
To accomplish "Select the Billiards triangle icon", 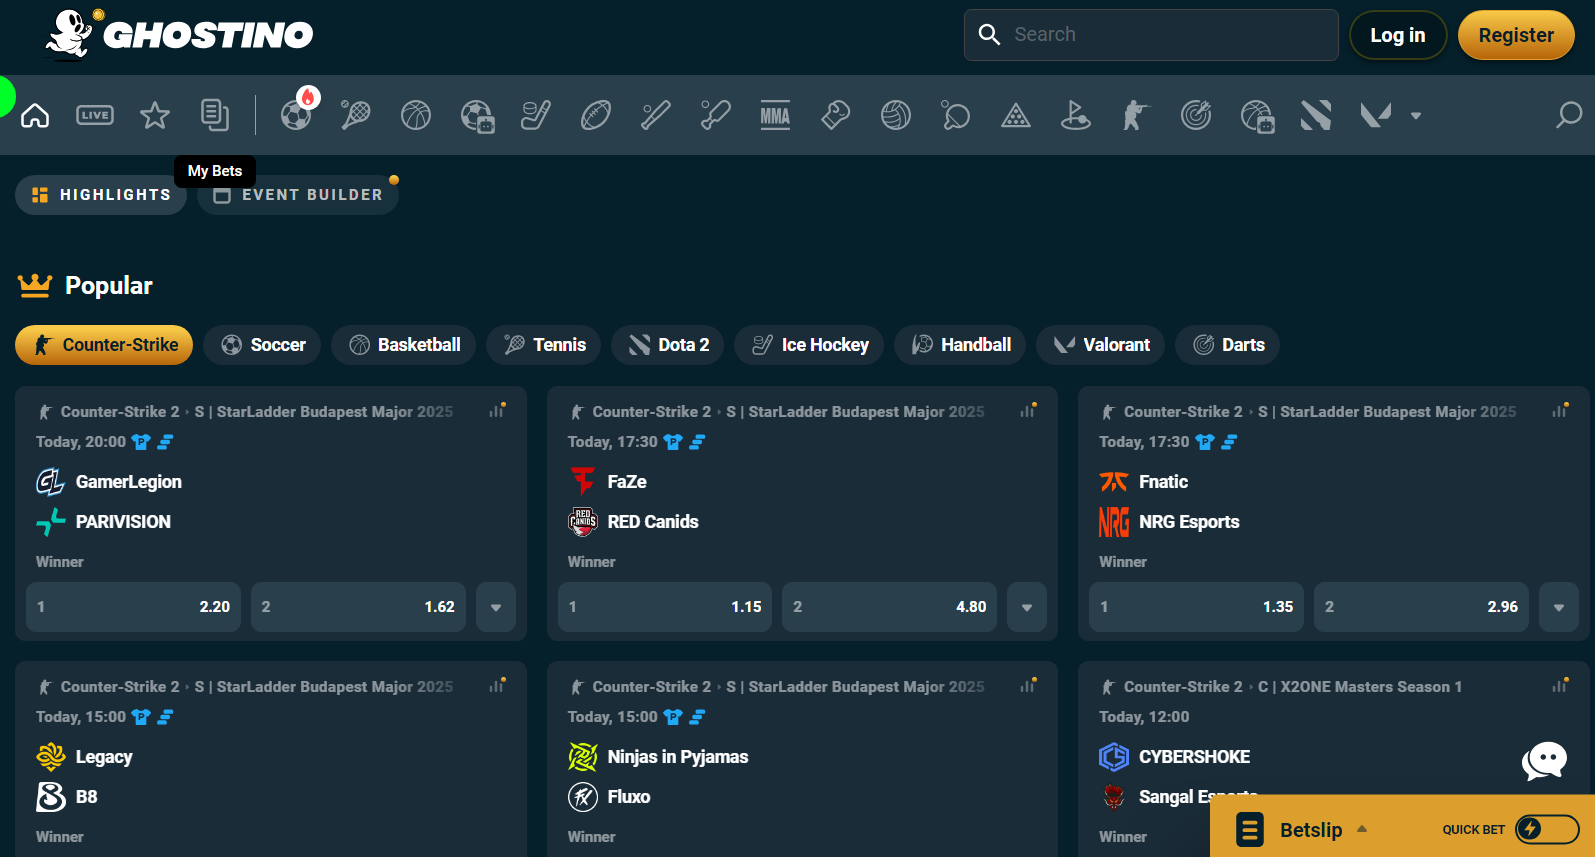I will coord(1016,116).
